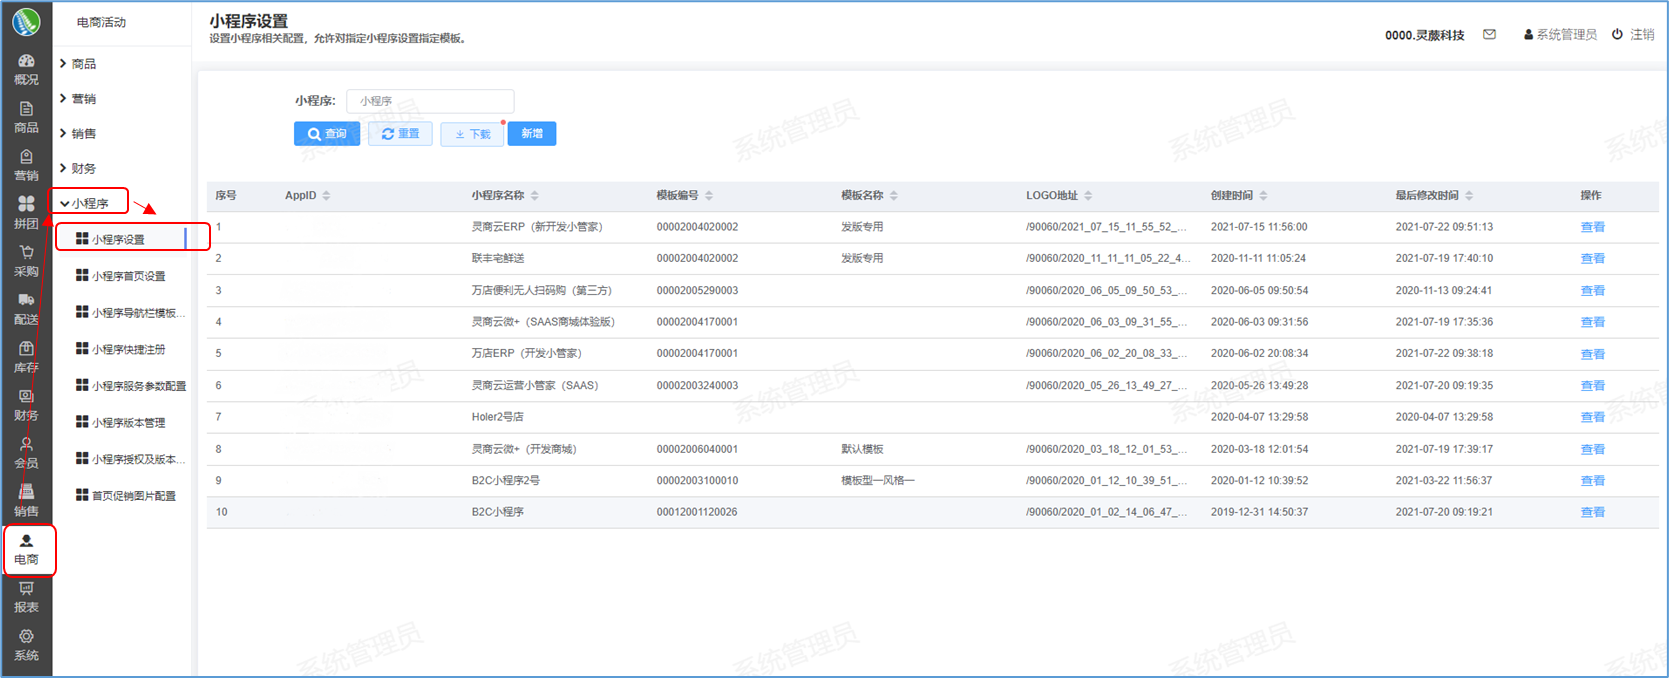Click 查看 link for 联丰宅鲜送 row
This screenshot has width=1669, height=678.
(1592, 259)
